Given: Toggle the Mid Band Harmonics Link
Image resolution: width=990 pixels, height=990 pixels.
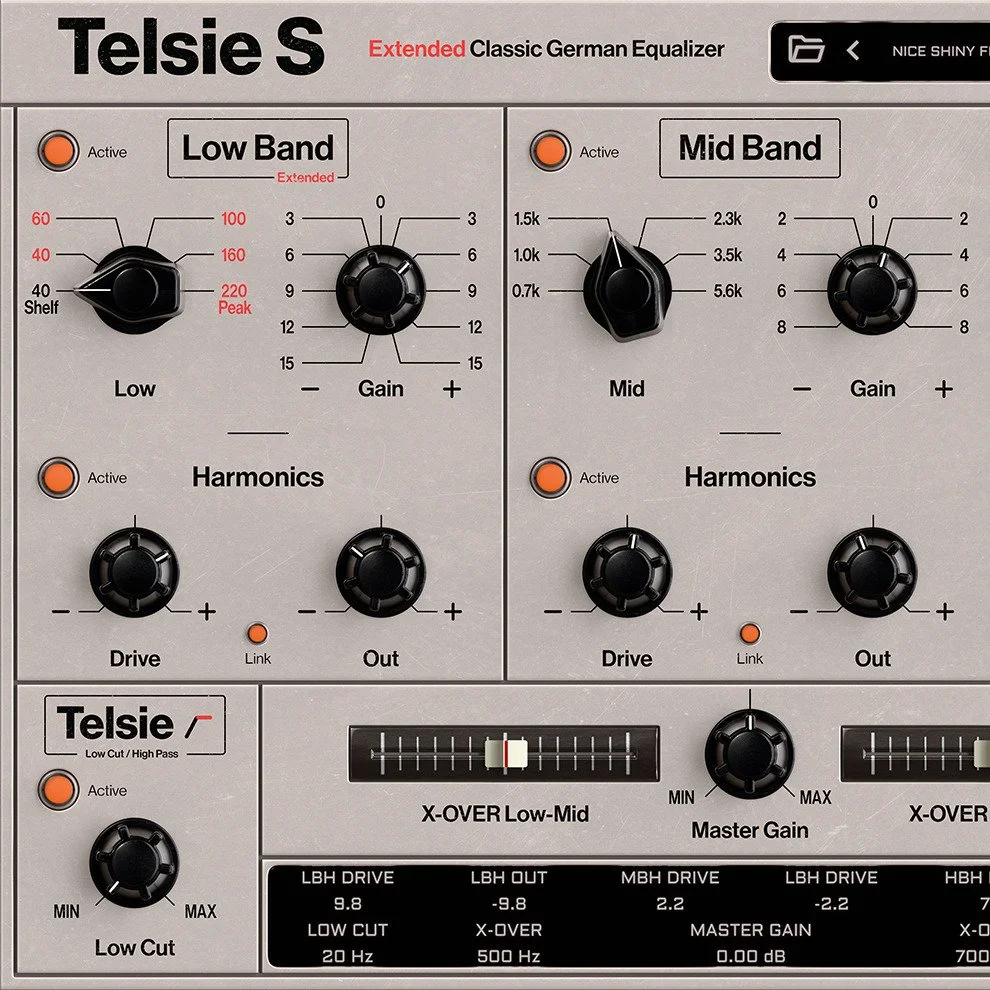Looking at the screenshot, I should pyautogui.click(x=750, y=633).
